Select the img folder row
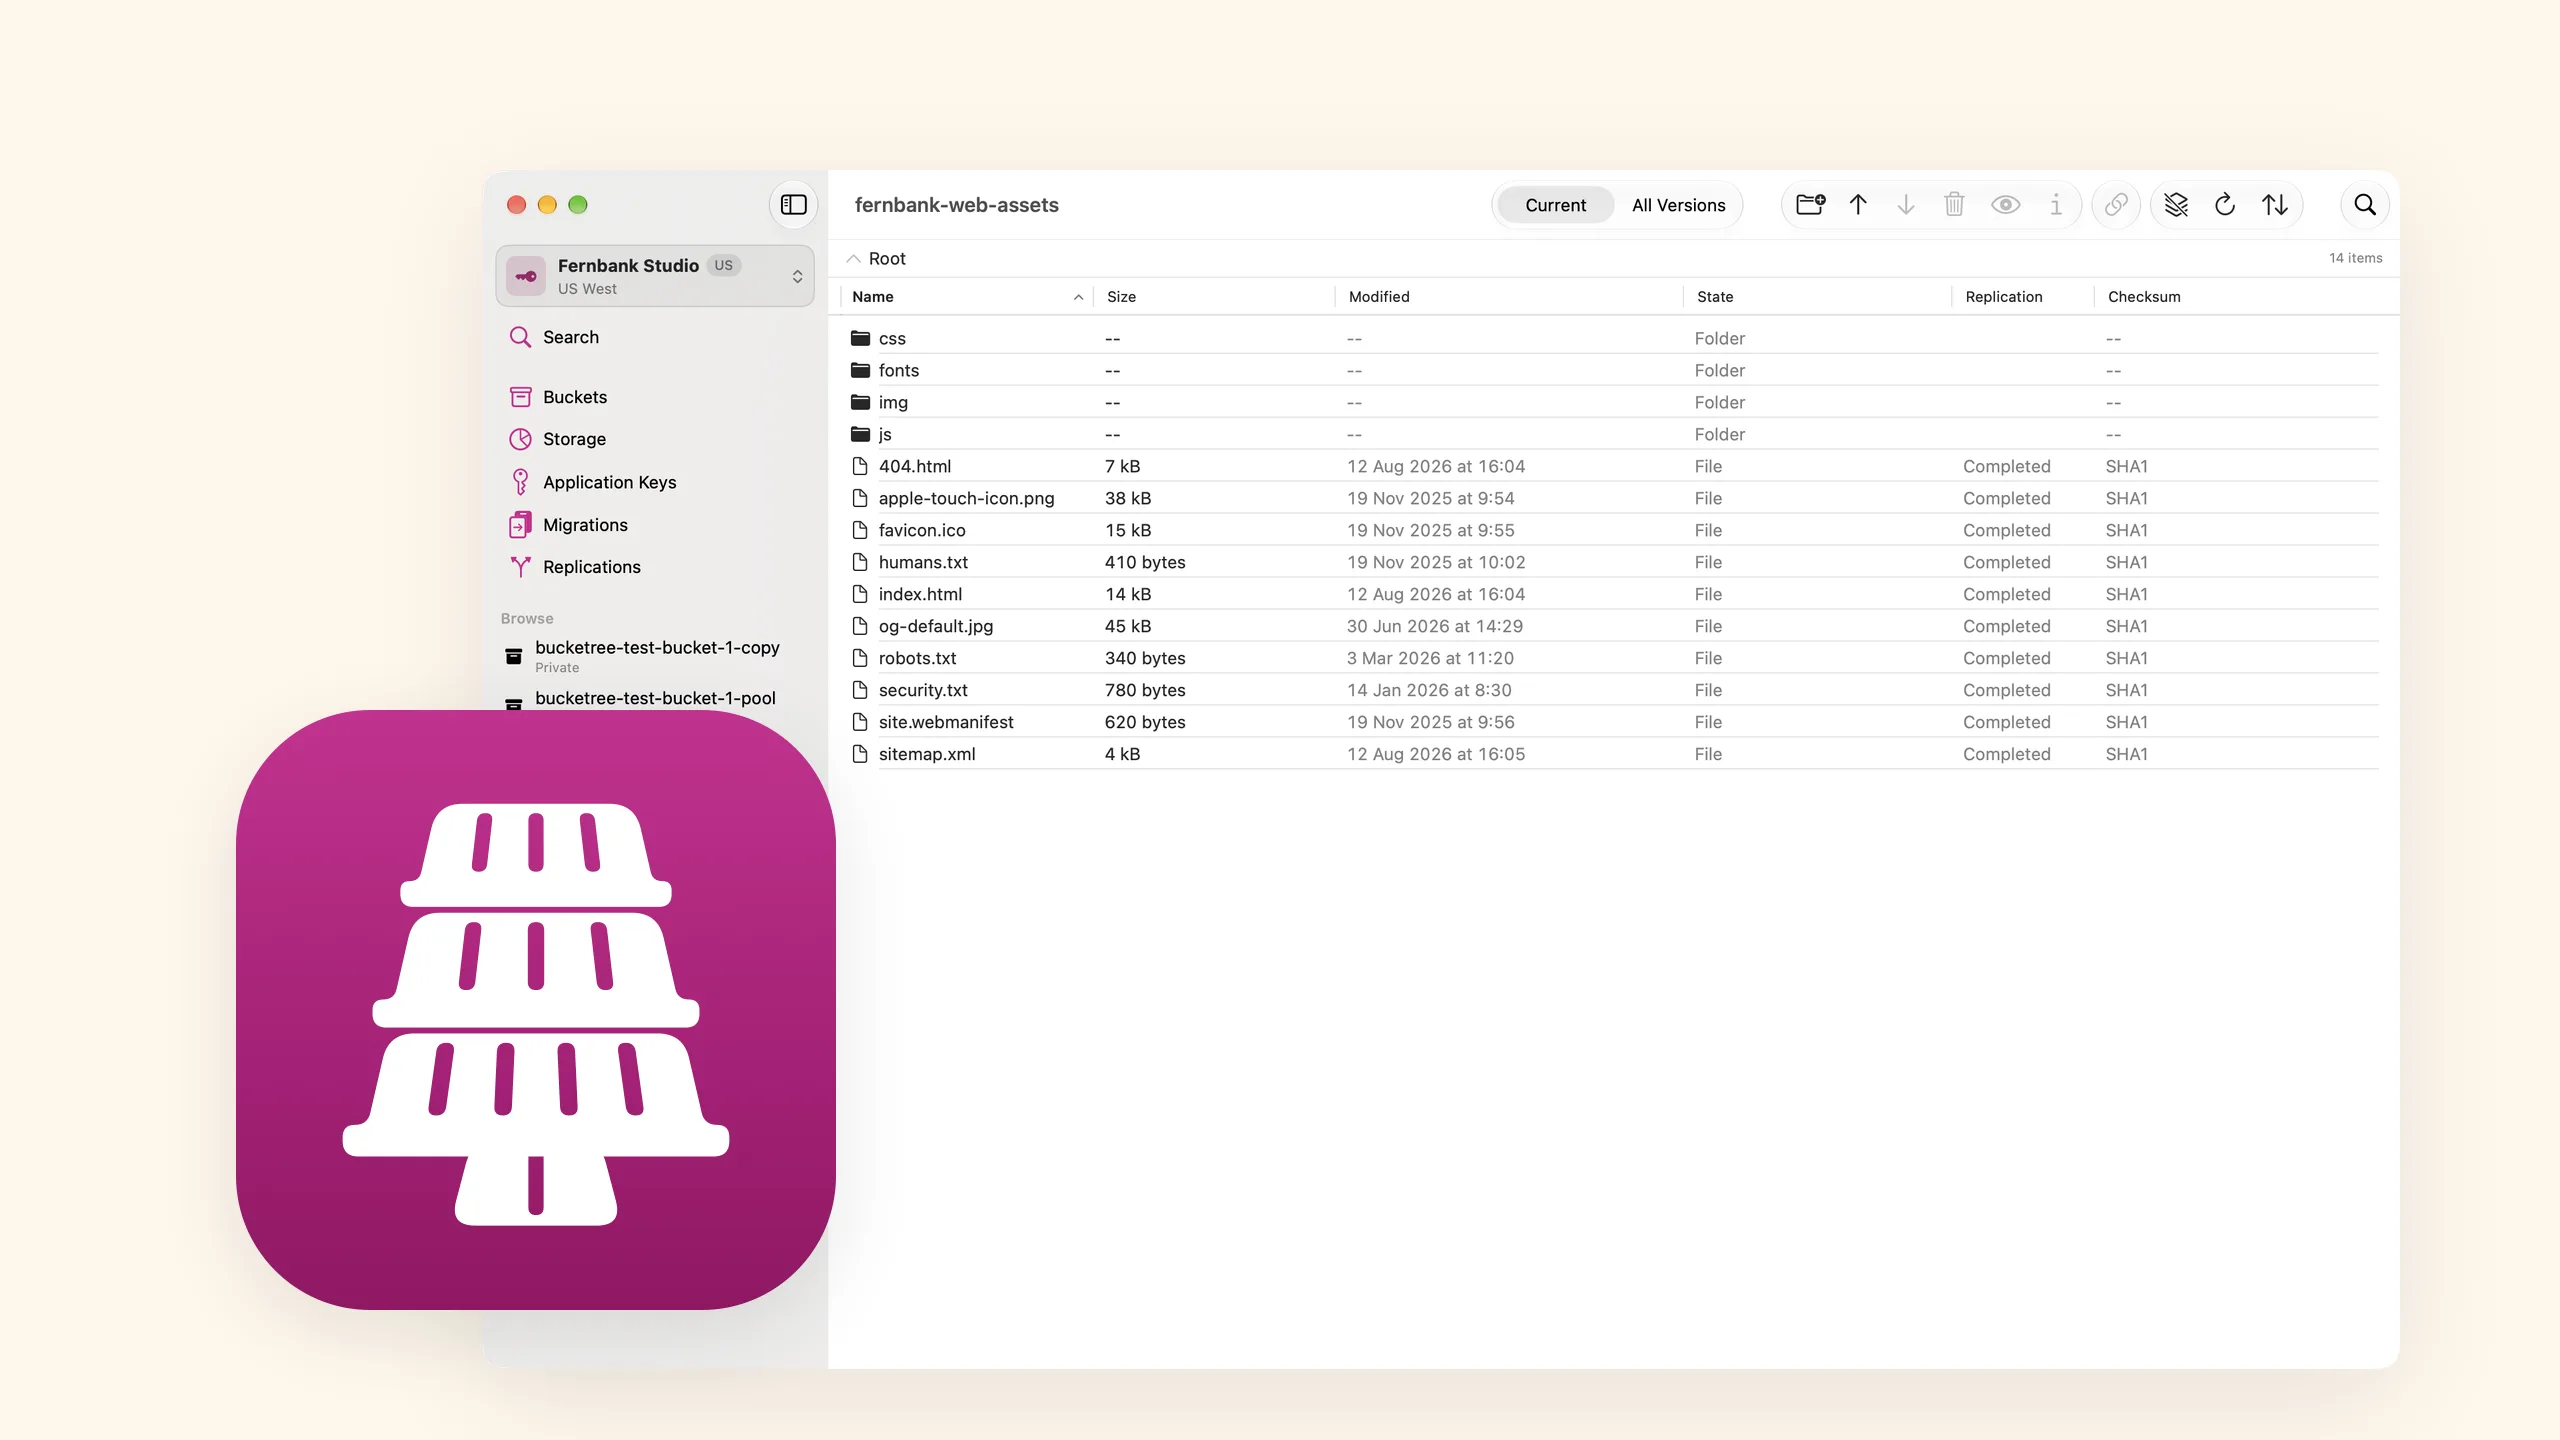The width and height of the screenshot is (2560, 1440). [1612, 402]
